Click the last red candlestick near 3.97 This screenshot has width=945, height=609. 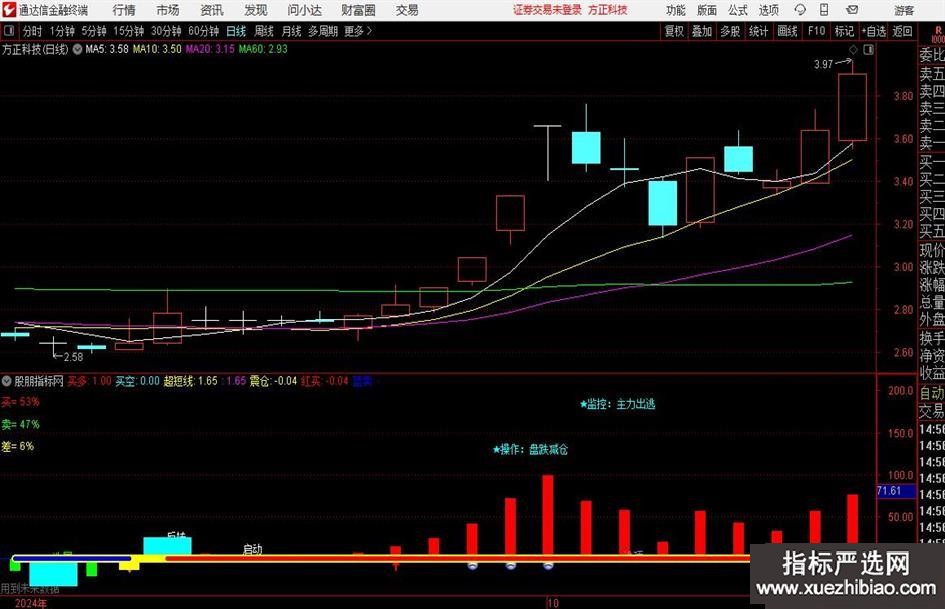(852, 107)
